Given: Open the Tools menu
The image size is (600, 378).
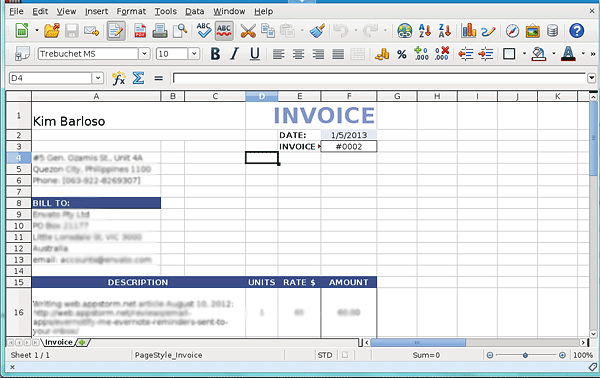Looking at the screenshot, I should tap(166, 11).
